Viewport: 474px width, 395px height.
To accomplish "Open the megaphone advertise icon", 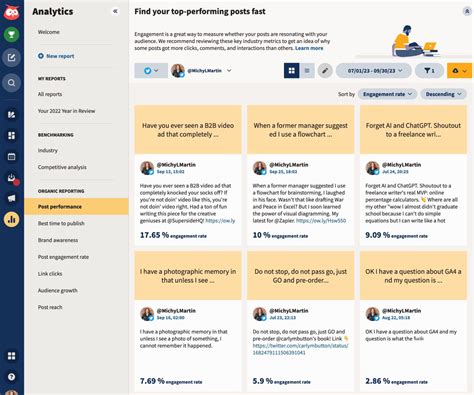I will point(12,198).
